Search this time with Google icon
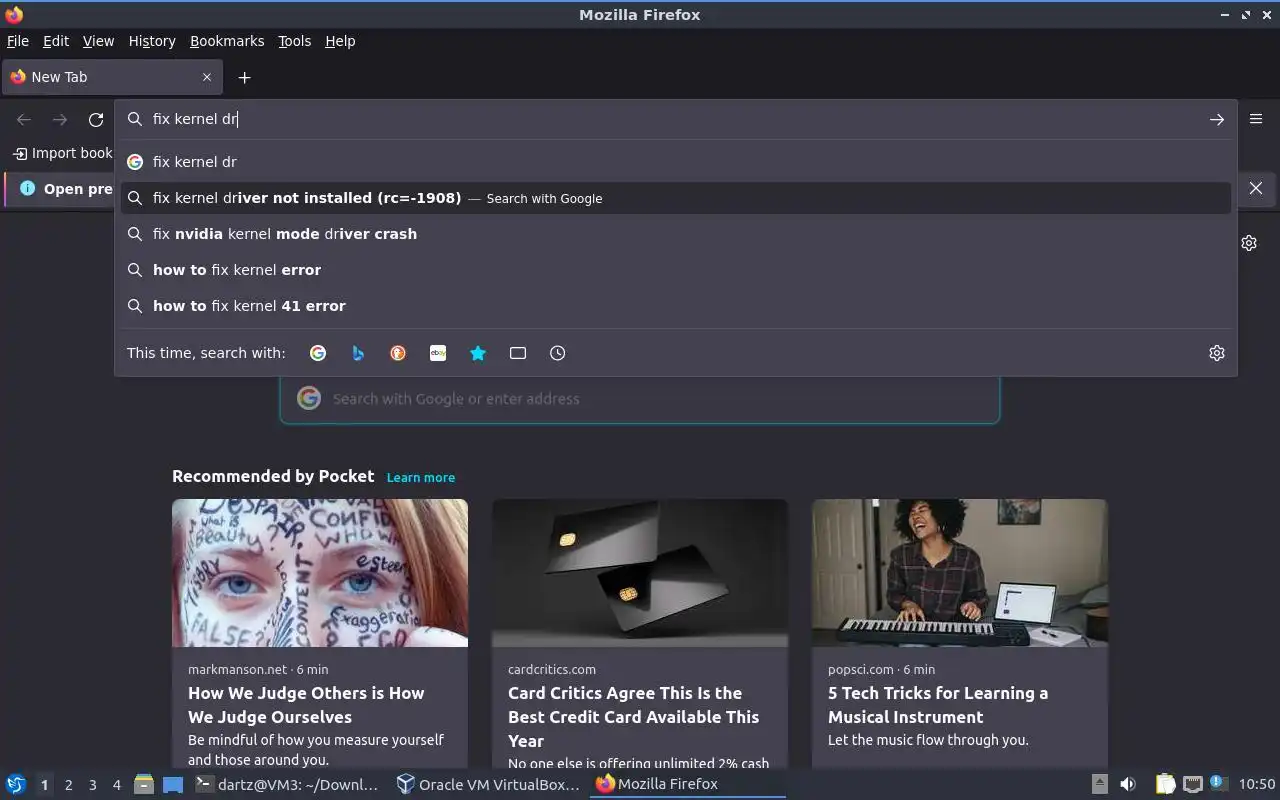 (318, 353)
